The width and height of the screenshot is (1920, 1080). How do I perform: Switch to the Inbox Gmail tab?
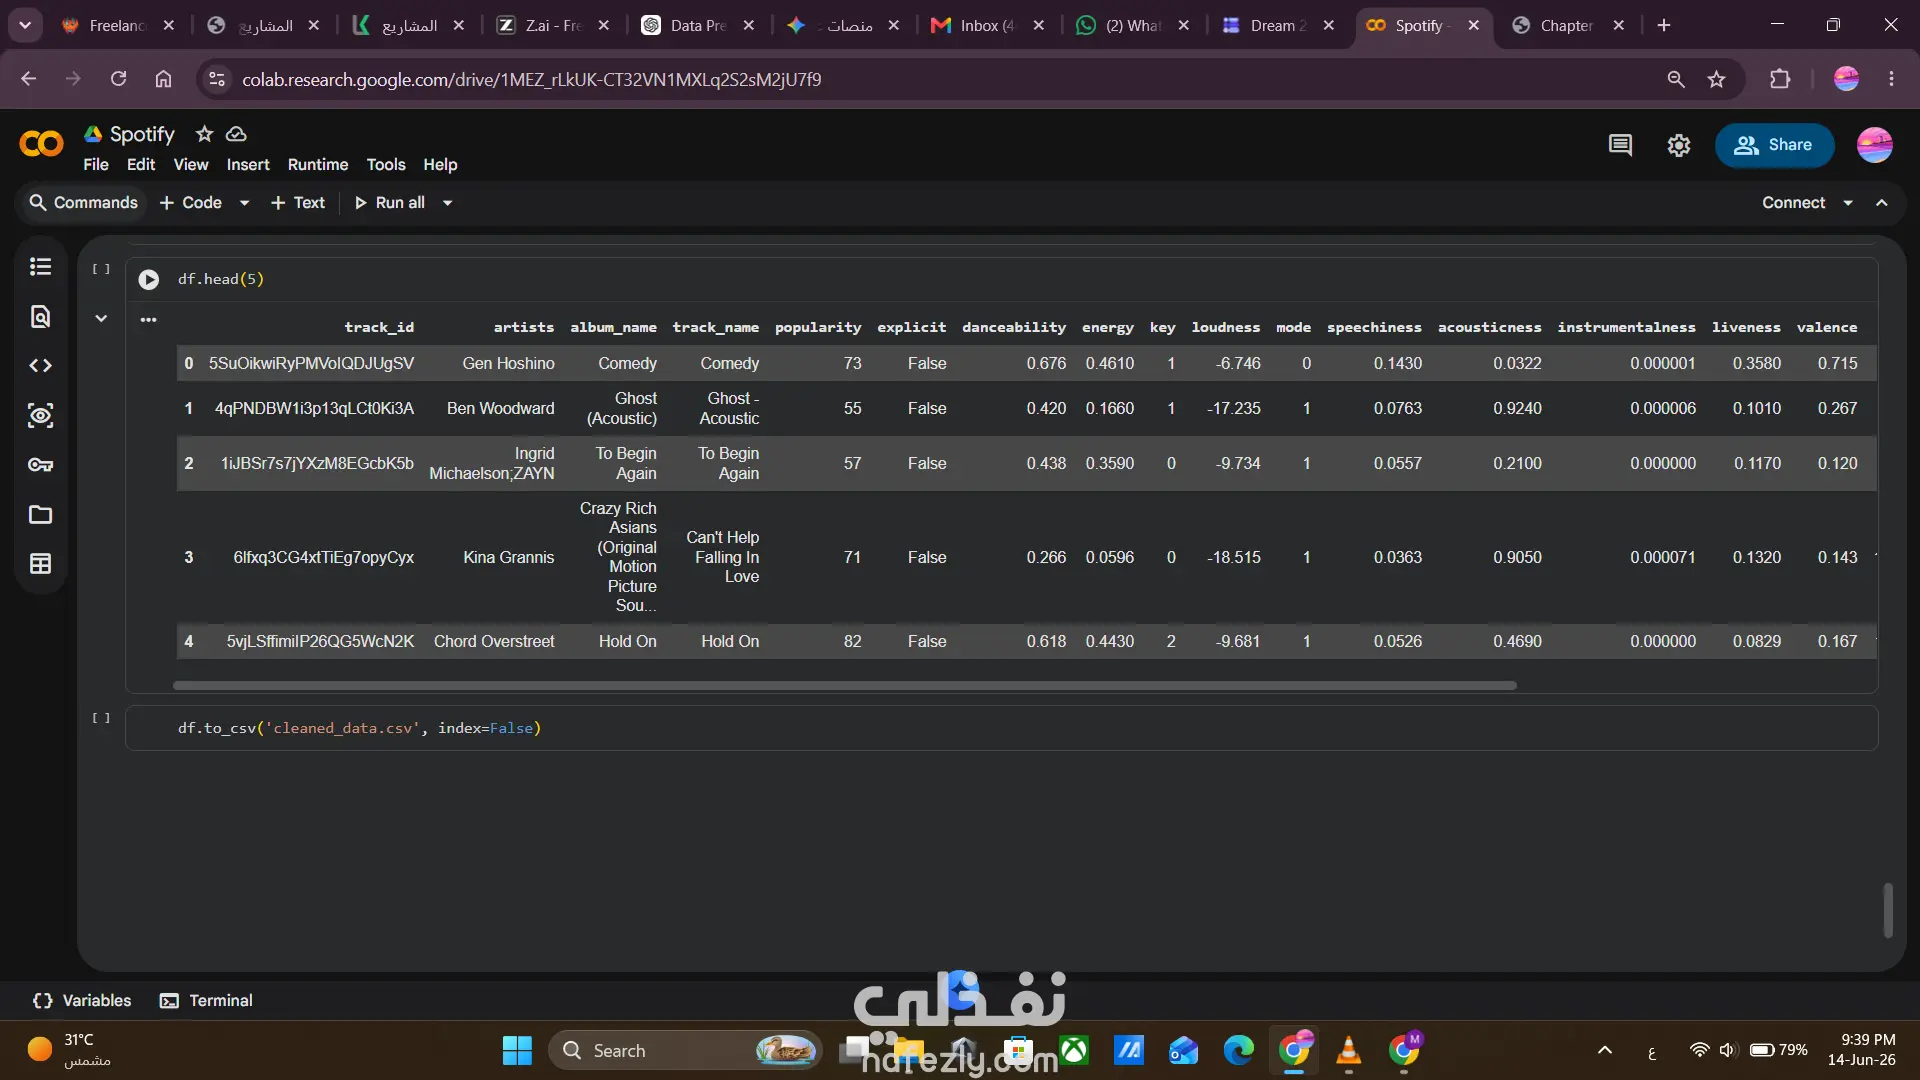click(x=987, y=26)
